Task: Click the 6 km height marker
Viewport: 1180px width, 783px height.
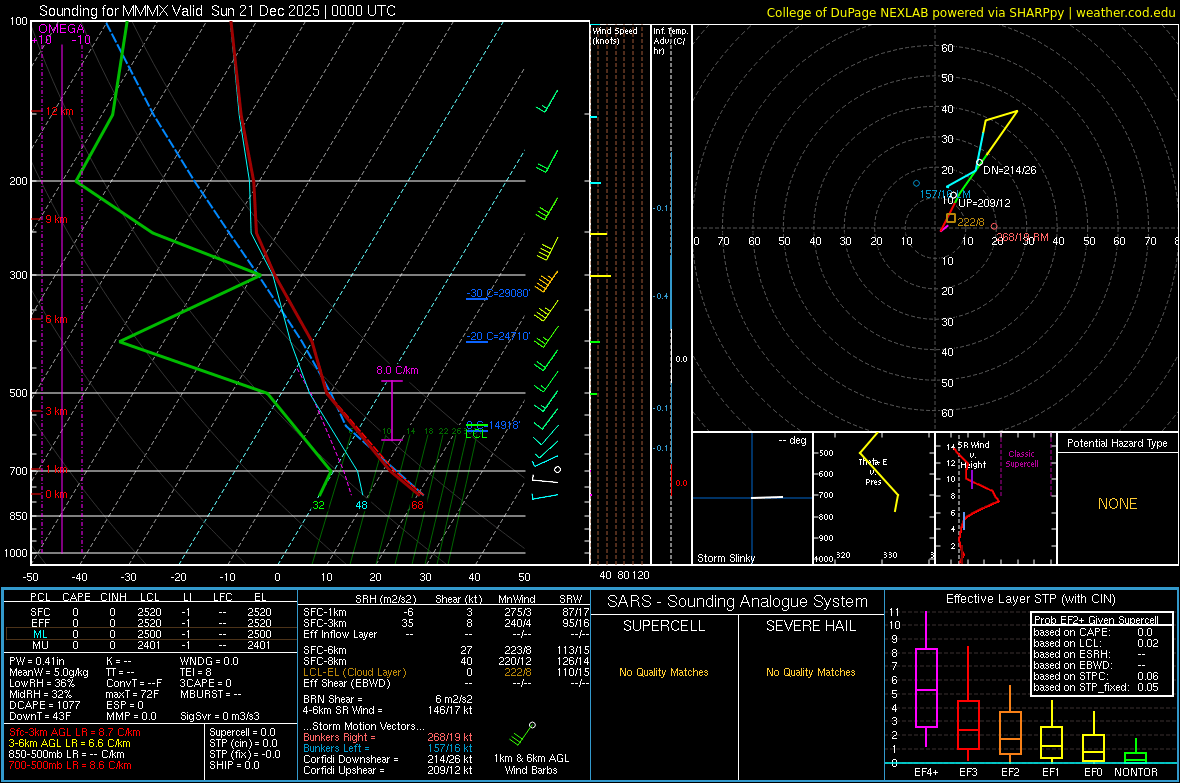Action: [x=56, y=319]
